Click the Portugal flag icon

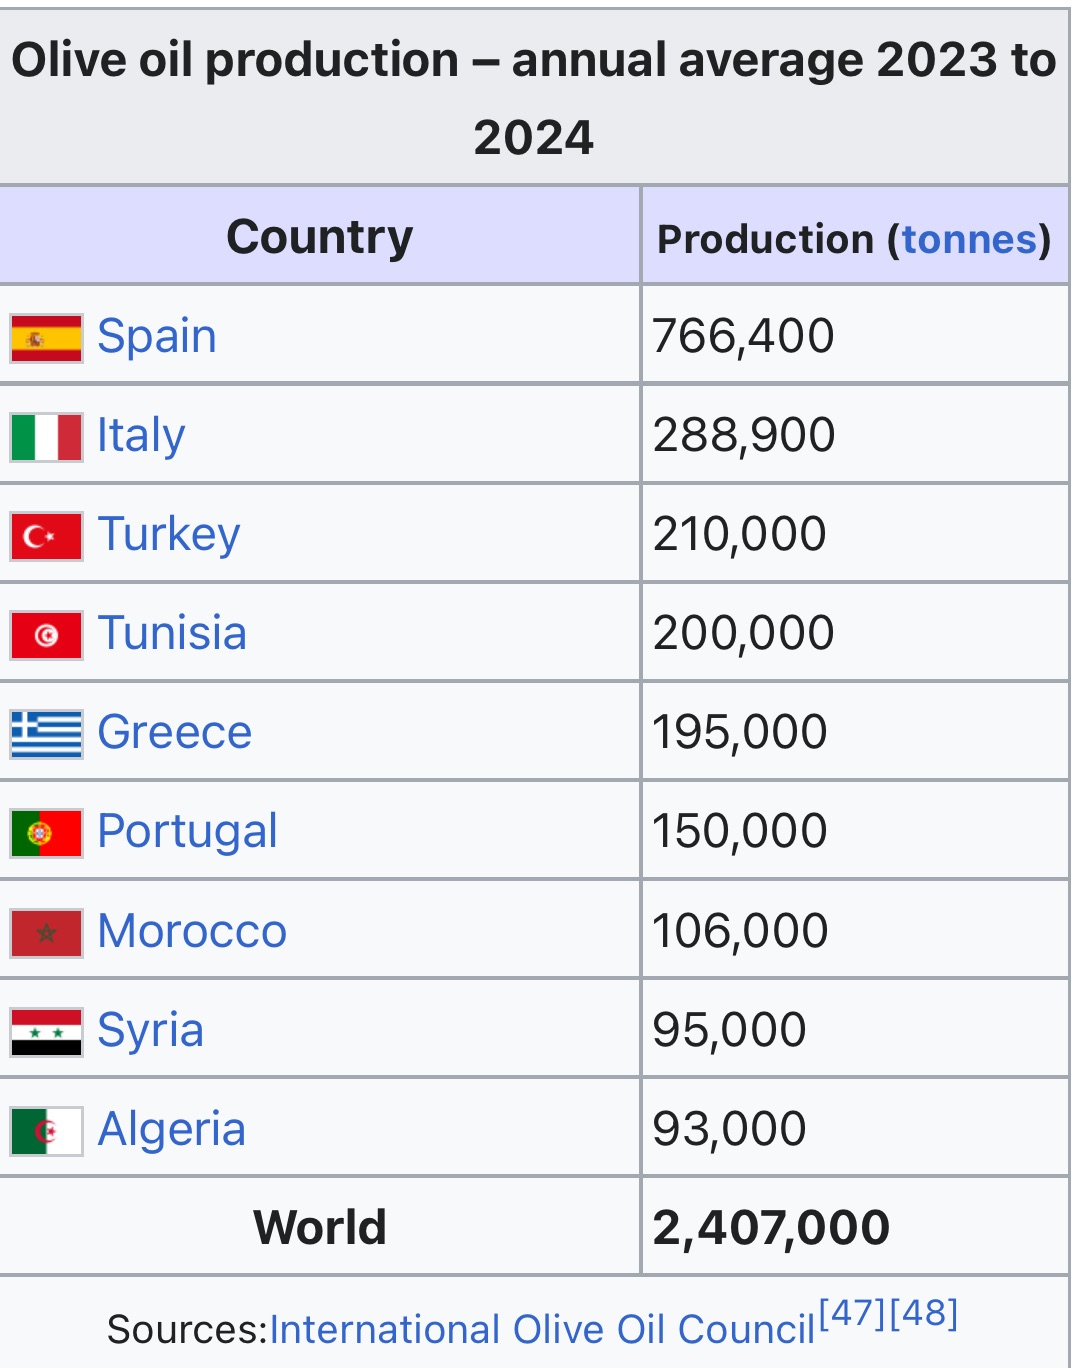point(46,833)
